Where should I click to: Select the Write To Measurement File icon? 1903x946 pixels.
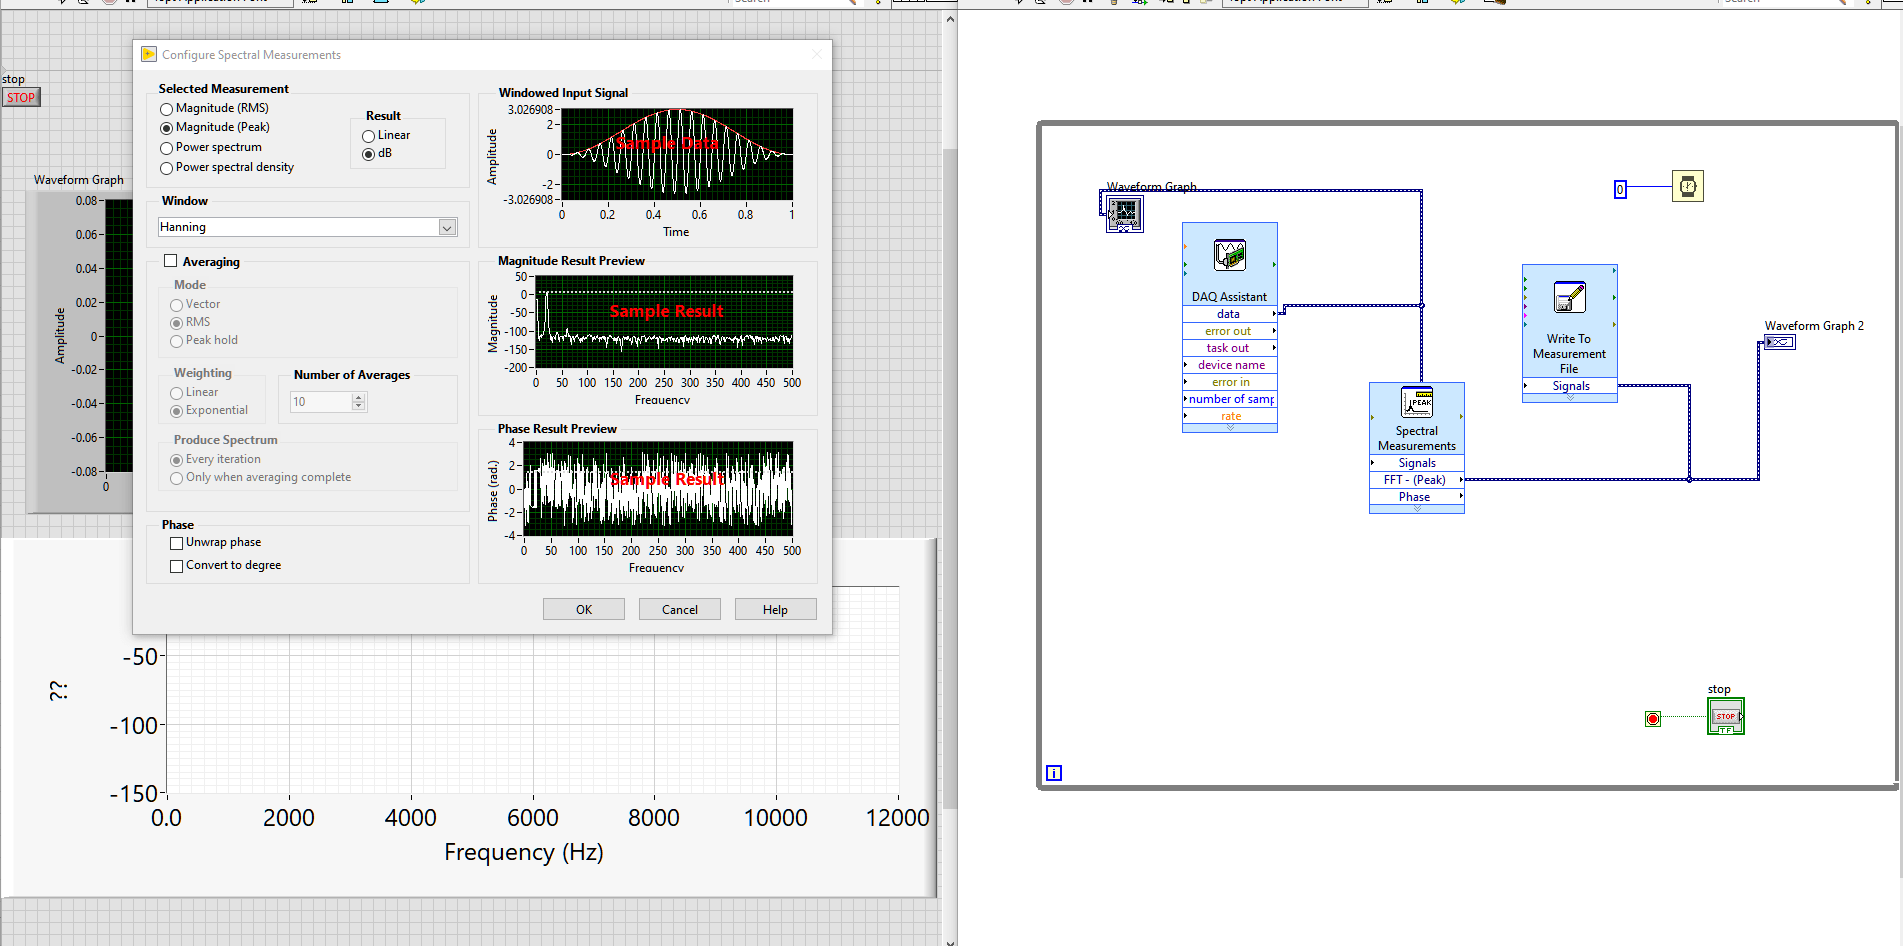pos(1569,297)
